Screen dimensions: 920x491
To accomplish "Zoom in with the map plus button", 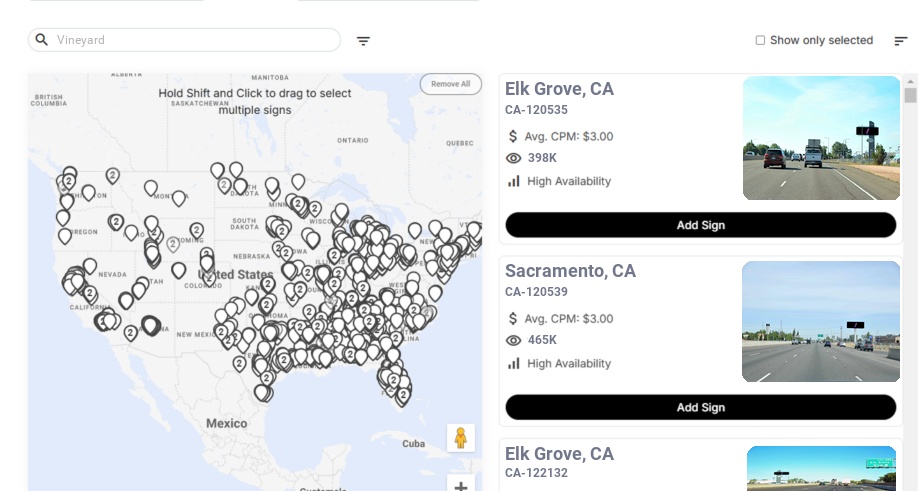I will point(460,486).
